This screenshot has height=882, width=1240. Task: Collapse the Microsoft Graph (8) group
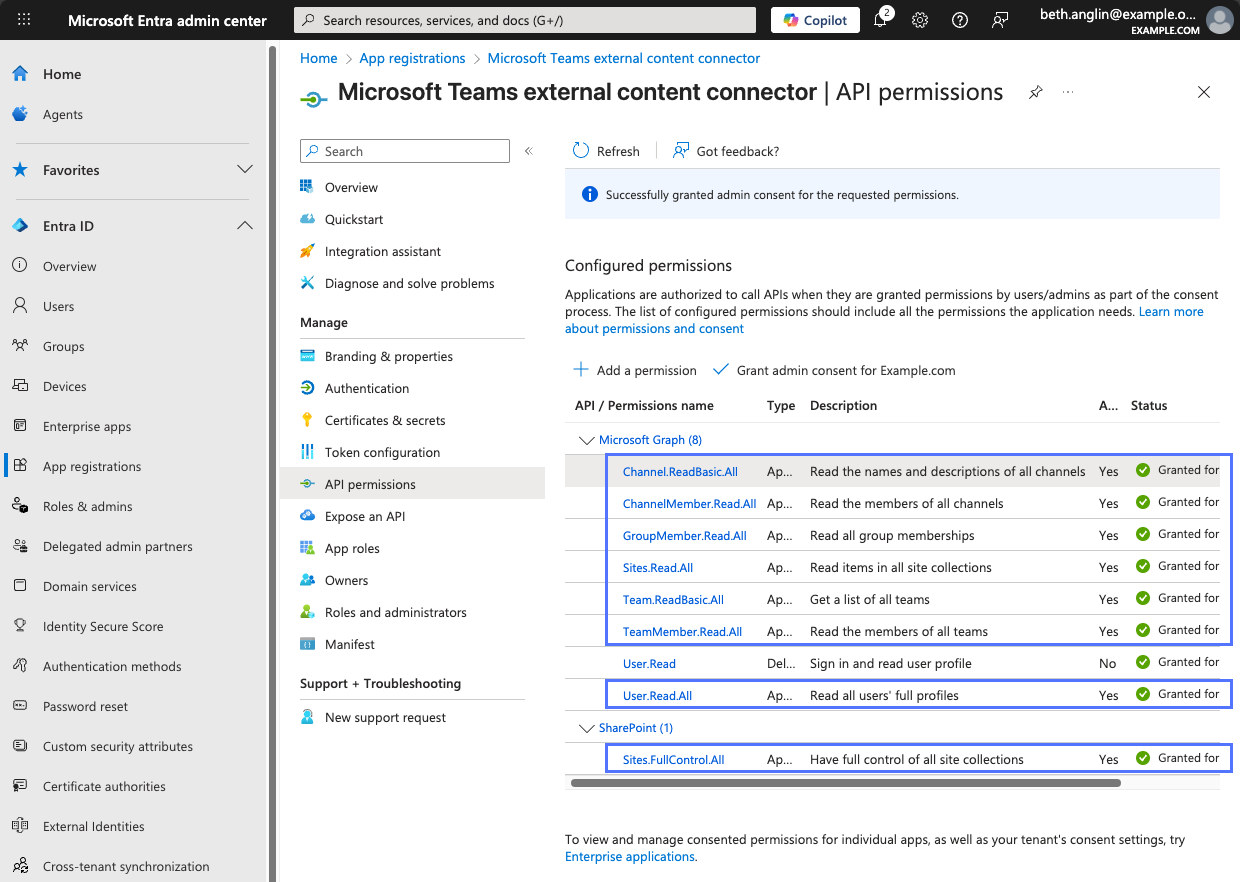coord(586,440)
